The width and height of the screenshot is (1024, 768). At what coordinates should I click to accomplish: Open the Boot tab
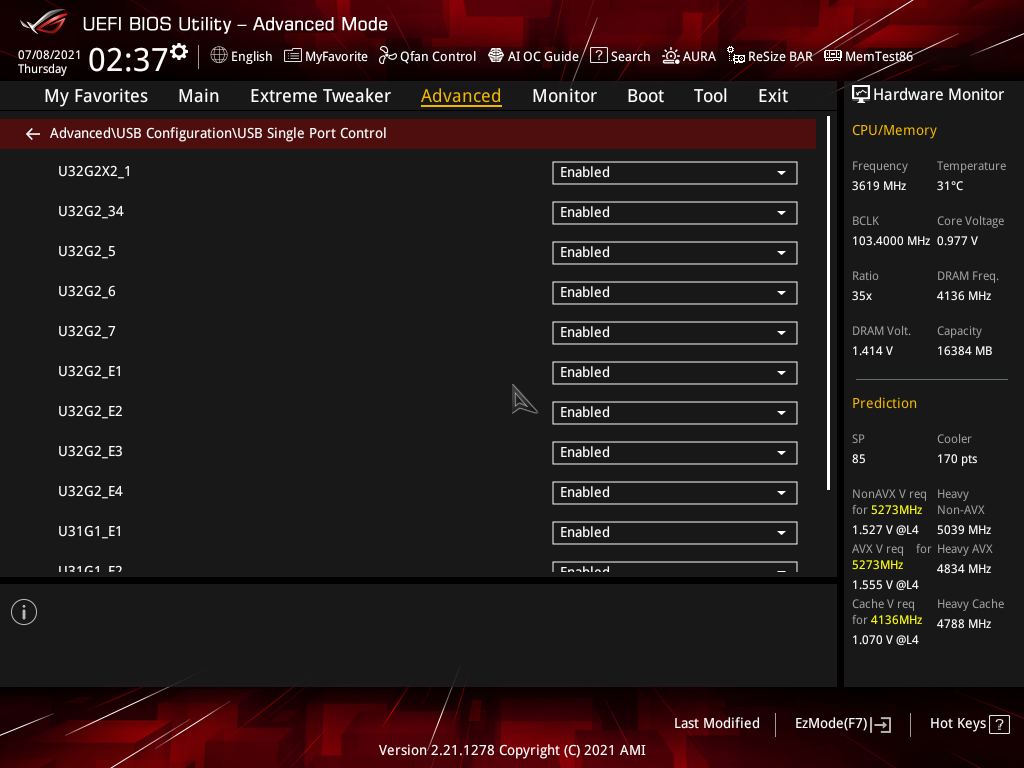click(645, 96)
